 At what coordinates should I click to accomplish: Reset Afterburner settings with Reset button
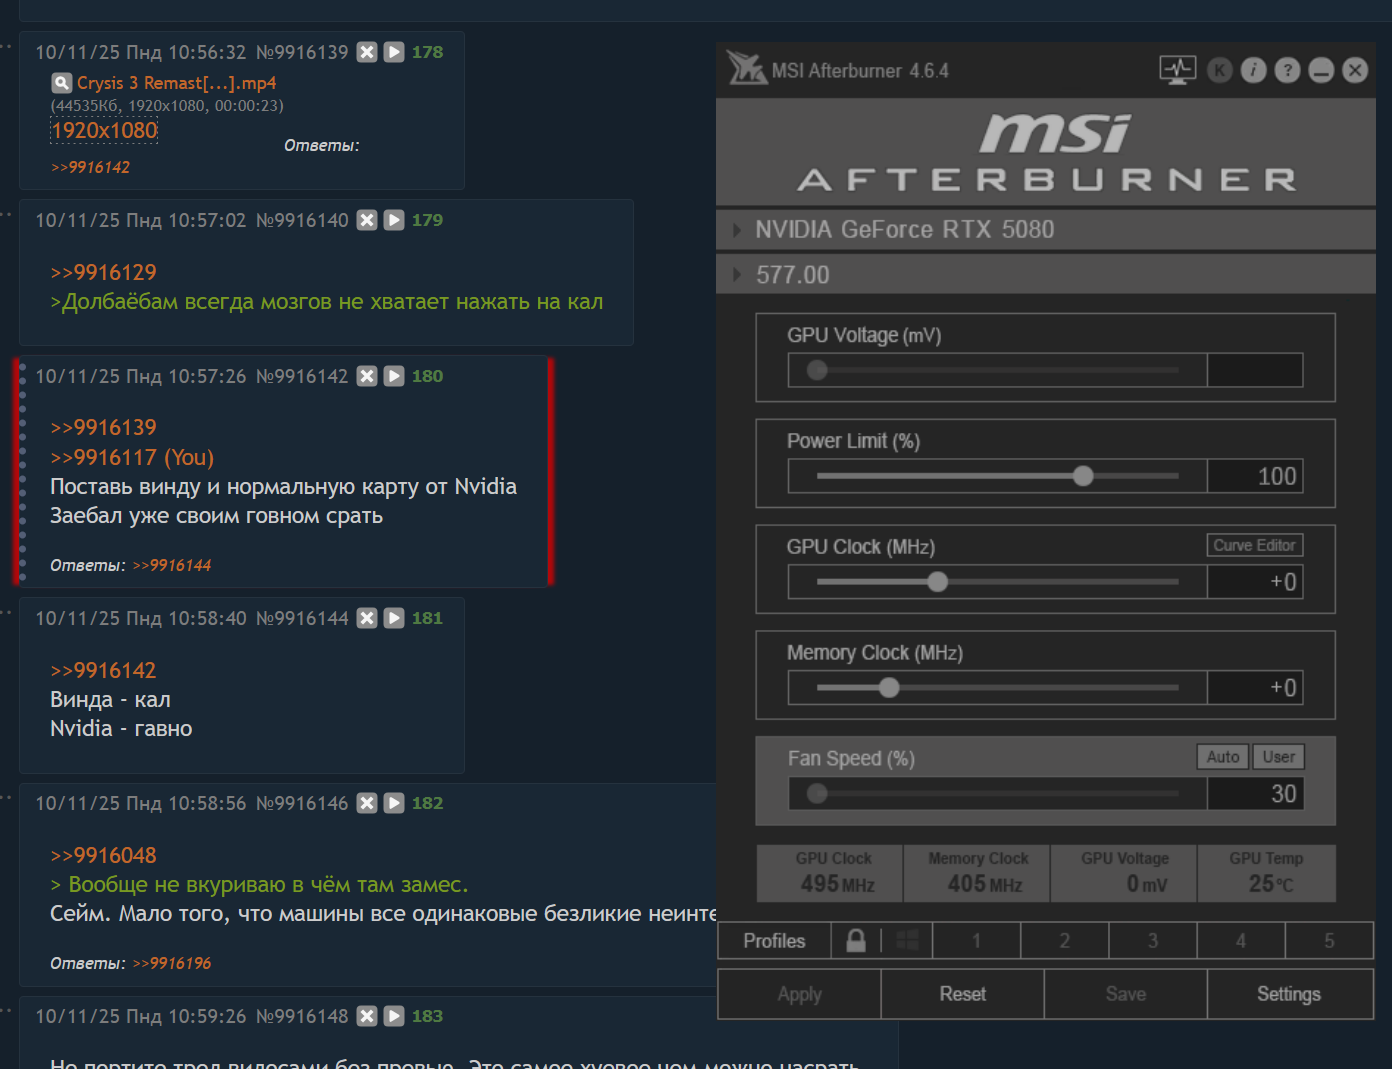point(963,994)
